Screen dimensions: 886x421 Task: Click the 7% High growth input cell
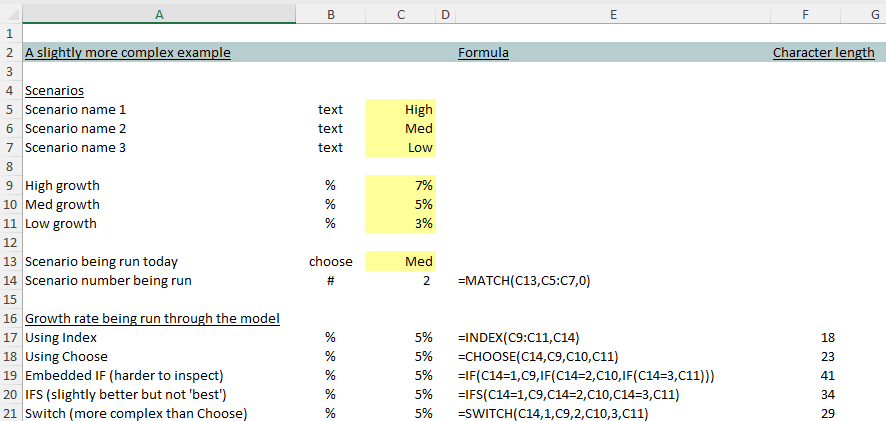[400, 186]
